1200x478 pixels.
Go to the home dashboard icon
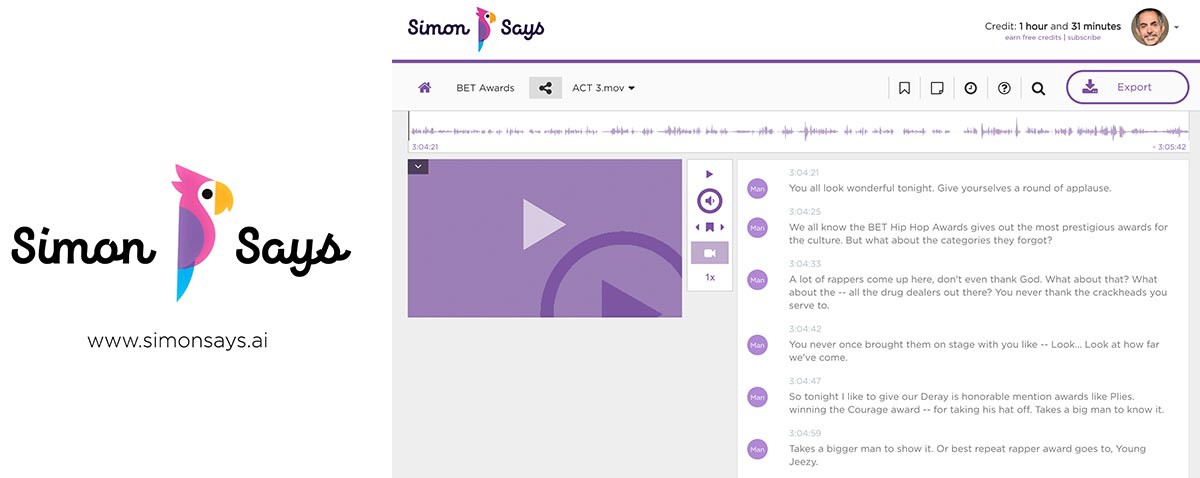click(x=425, y=88)
